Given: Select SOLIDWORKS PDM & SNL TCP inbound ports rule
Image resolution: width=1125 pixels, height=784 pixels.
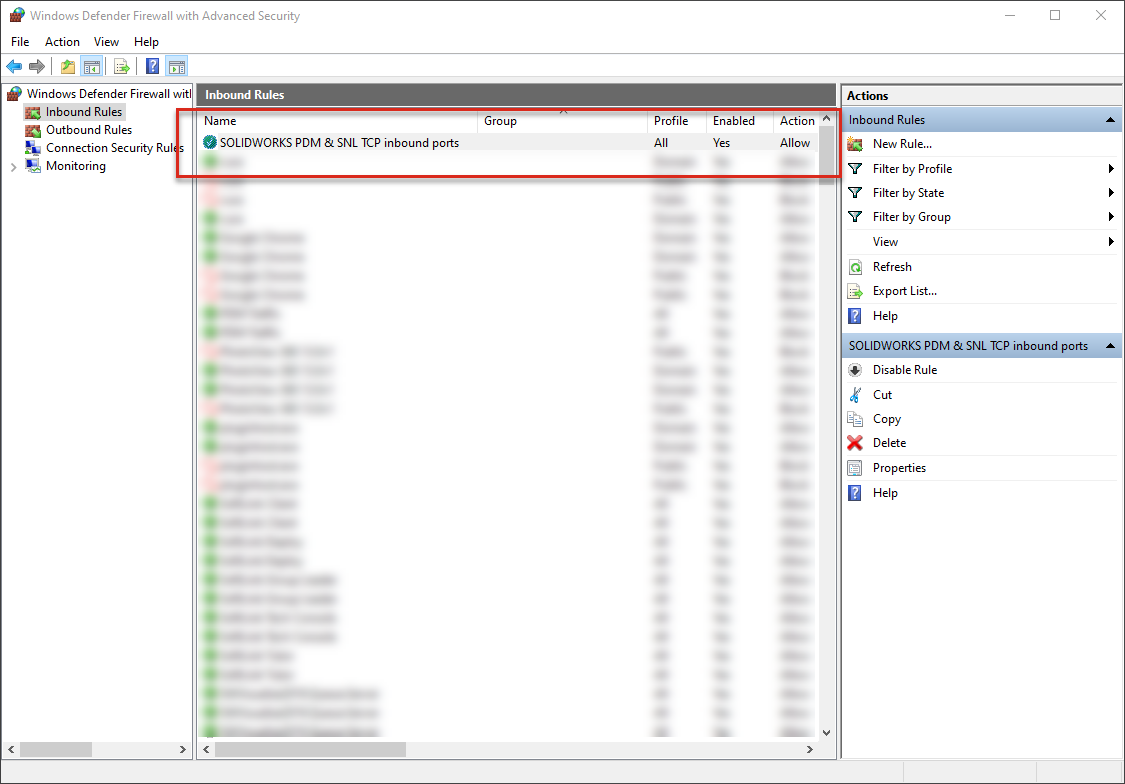Looking at the screenshot, I should pyautogui.click(x=509, y=143).
